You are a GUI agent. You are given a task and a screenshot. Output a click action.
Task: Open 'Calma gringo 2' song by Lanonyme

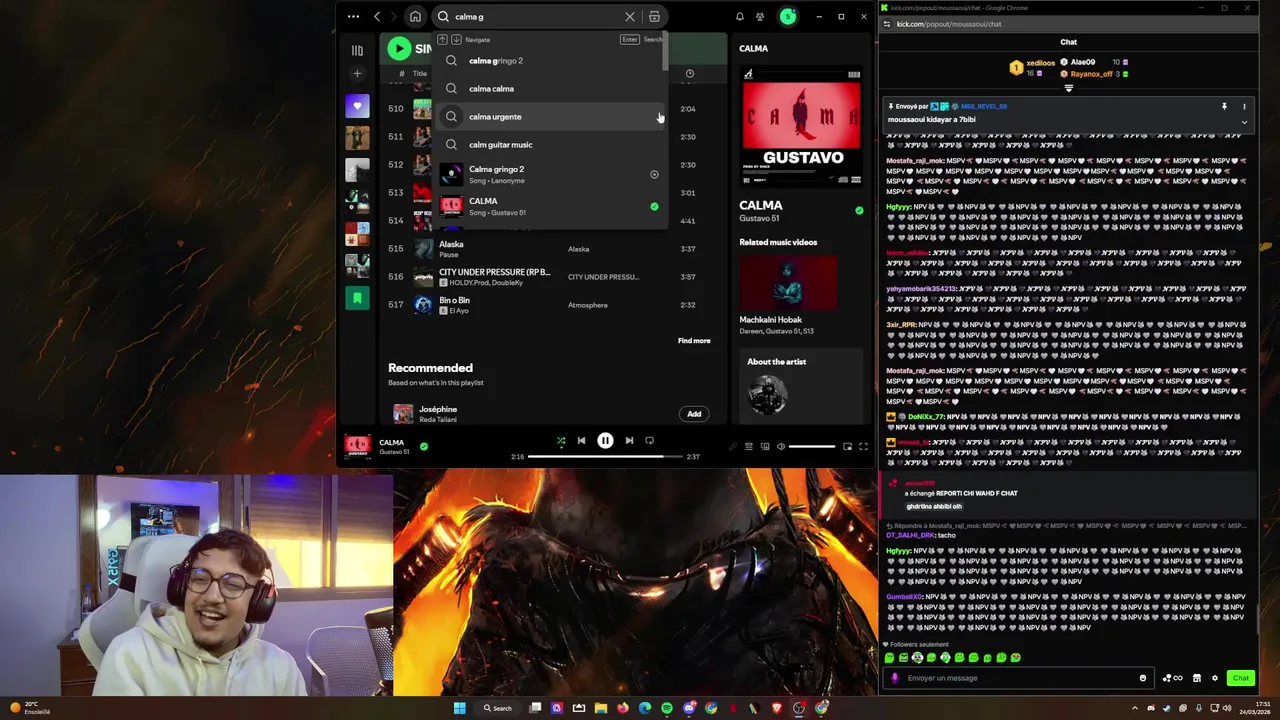click(550, 174)
